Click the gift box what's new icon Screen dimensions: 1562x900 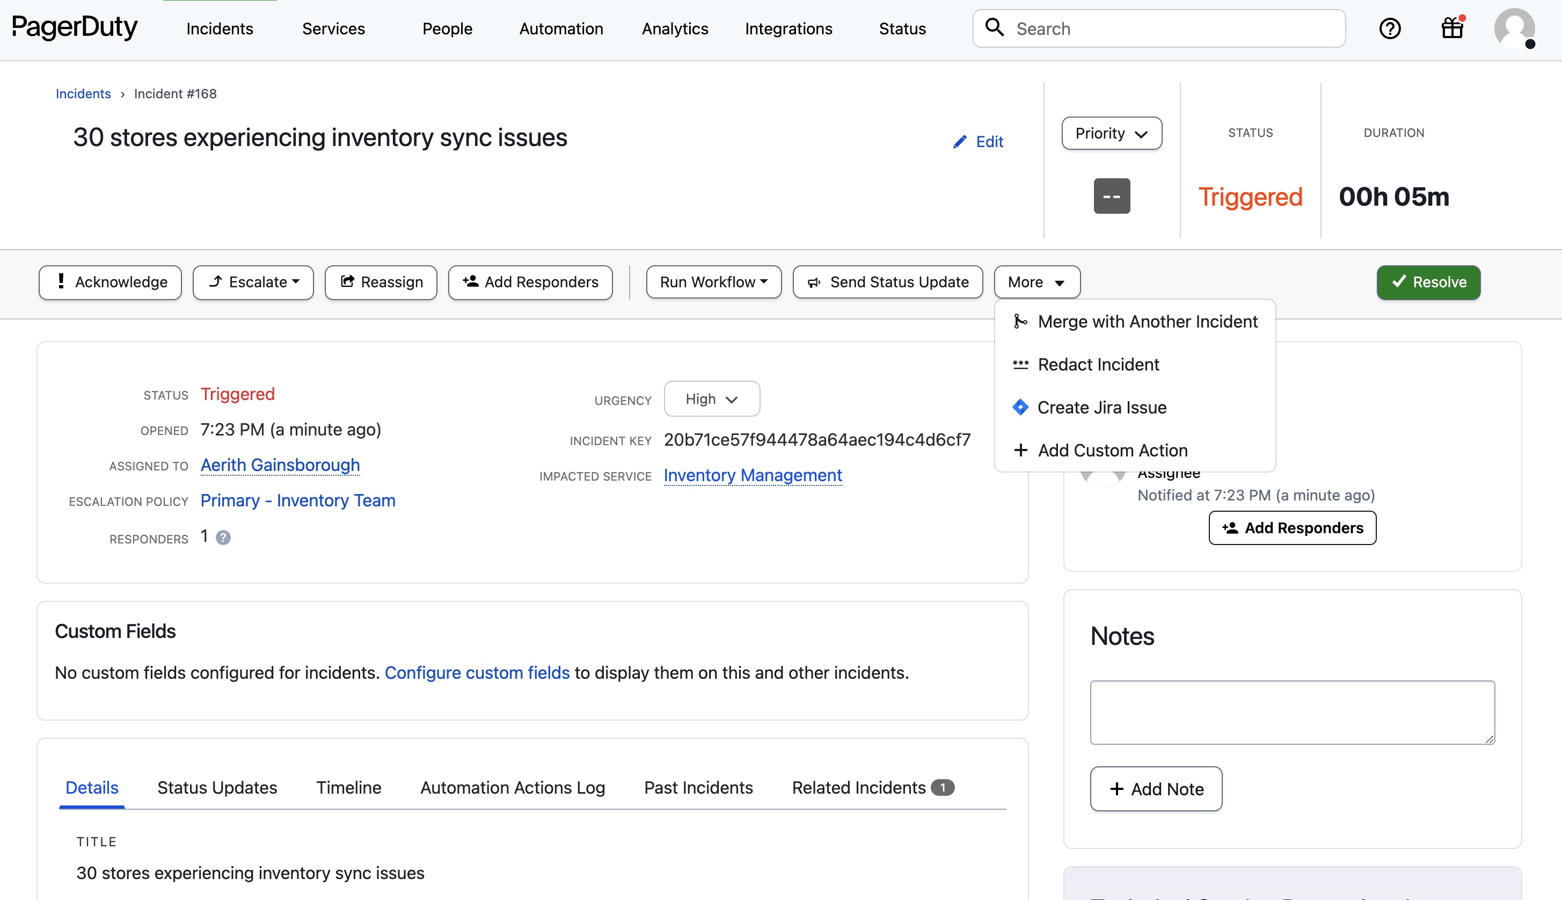(x=1452, y=28)
